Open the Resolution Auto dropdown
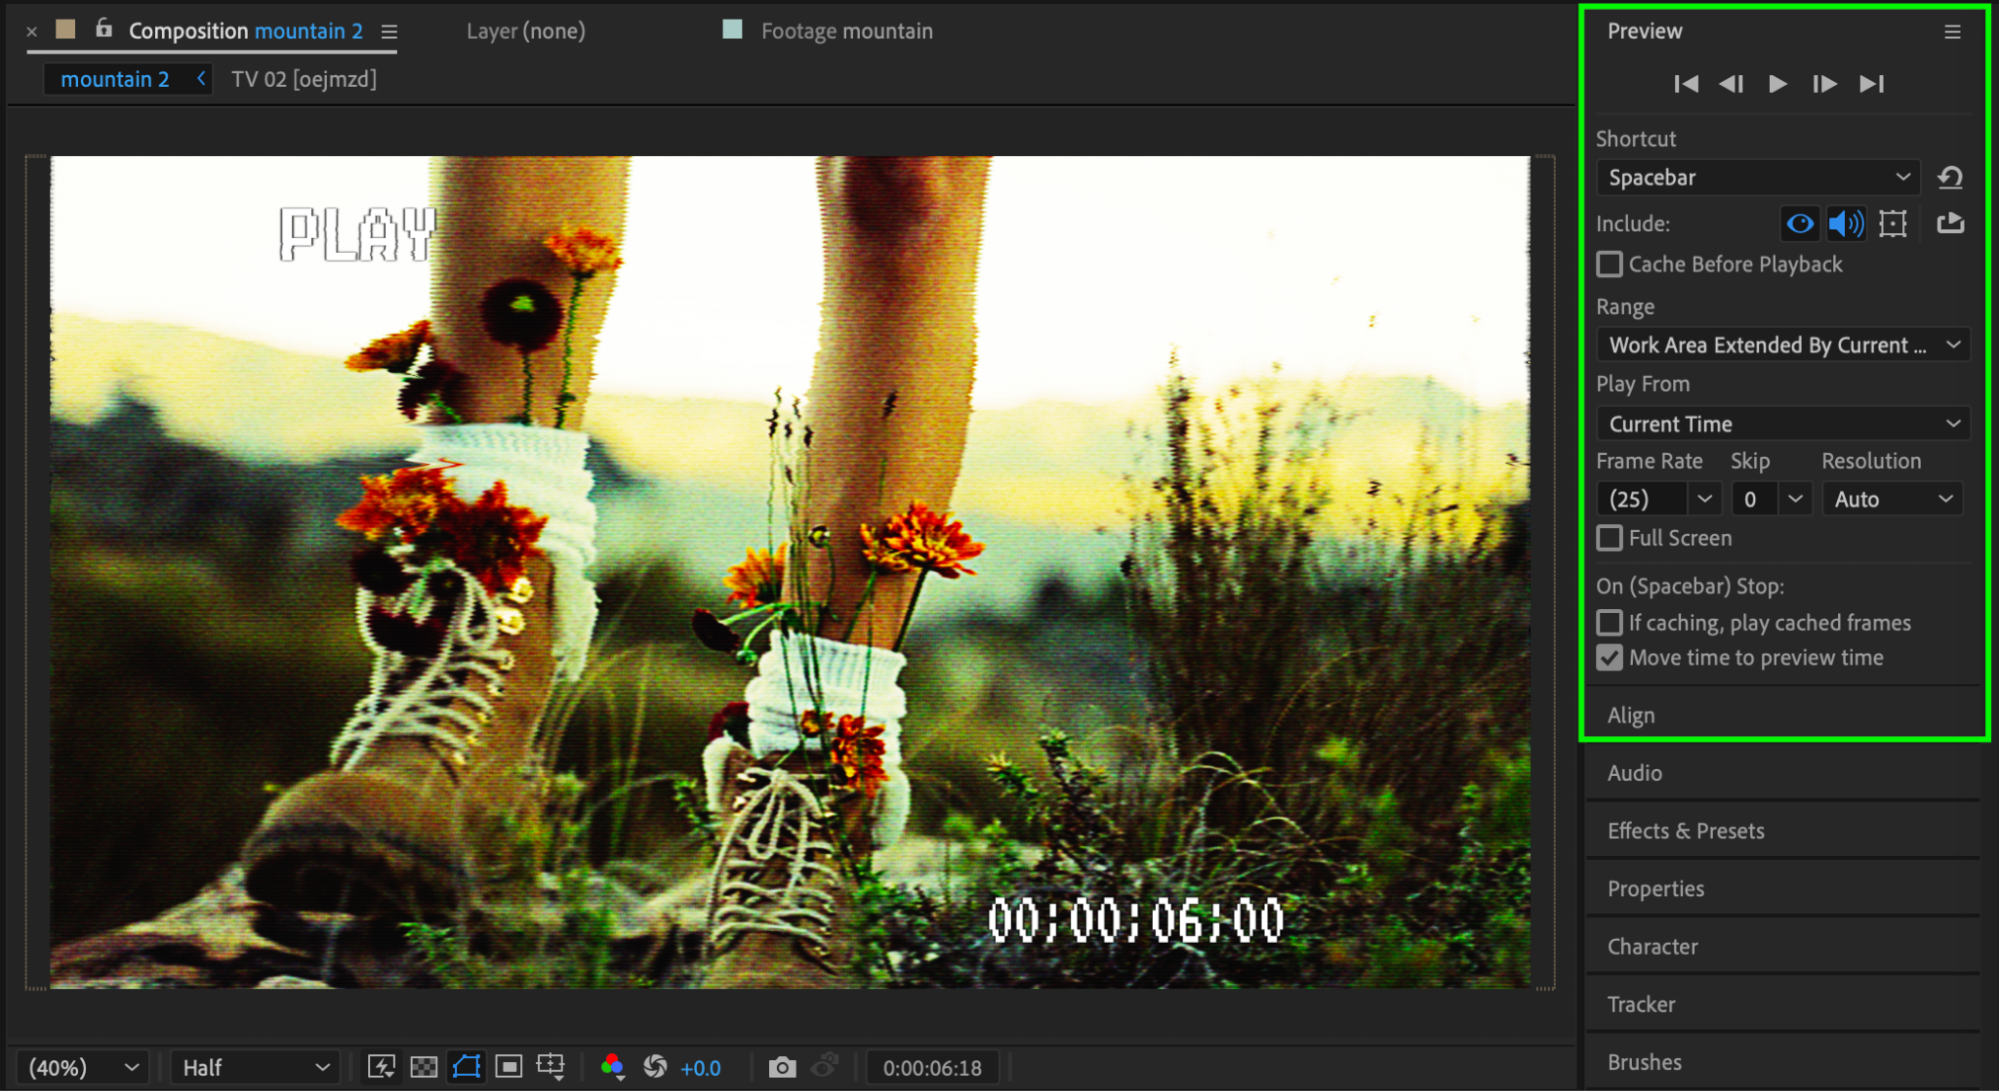Viewport: 1999px width, 1092px height. 1892,499
